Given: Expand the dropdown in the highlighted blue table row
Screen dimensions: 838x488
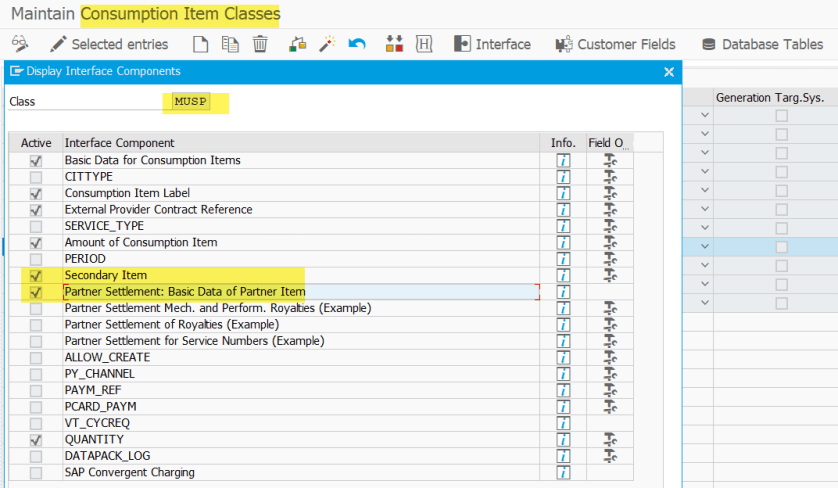Looking at the screenshot, I should tap(705, 246).
